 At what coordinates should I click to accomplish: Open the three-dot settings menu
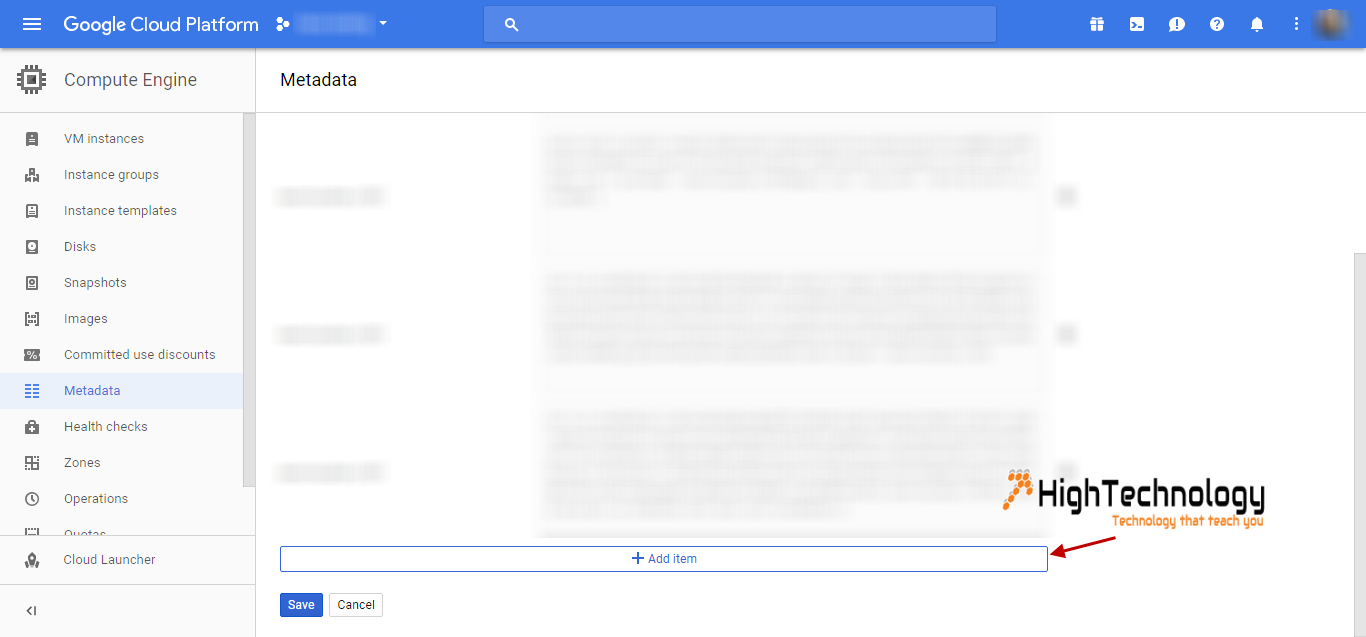(1297, 24)
